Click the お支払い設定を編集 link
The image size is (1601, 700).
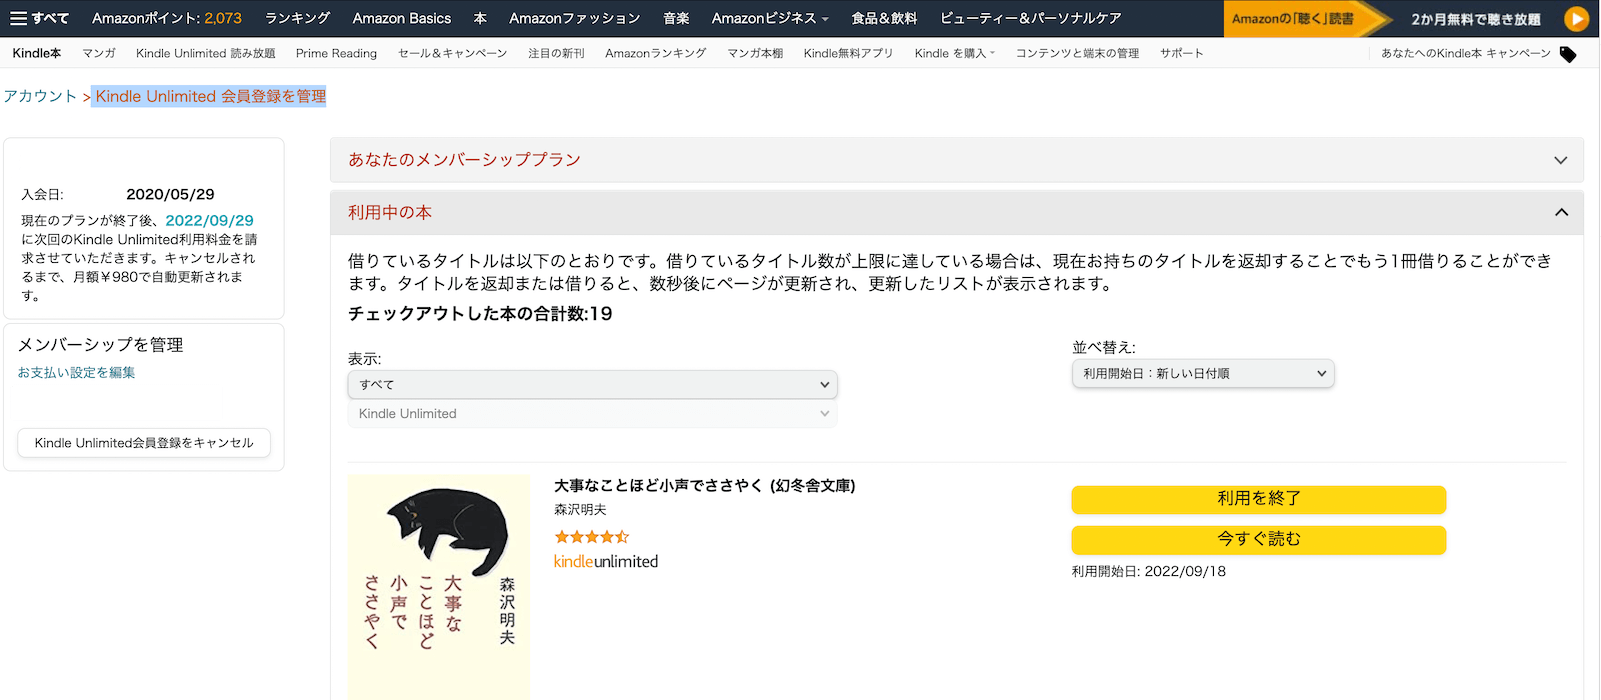pyautogui.click(x=76, y=372)
